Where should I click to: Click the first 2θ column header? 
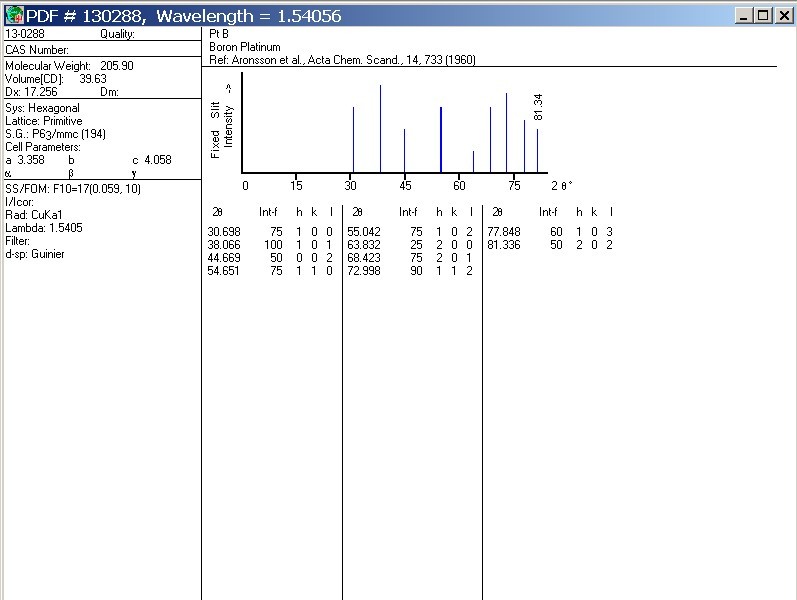click(x=218, y=212)
